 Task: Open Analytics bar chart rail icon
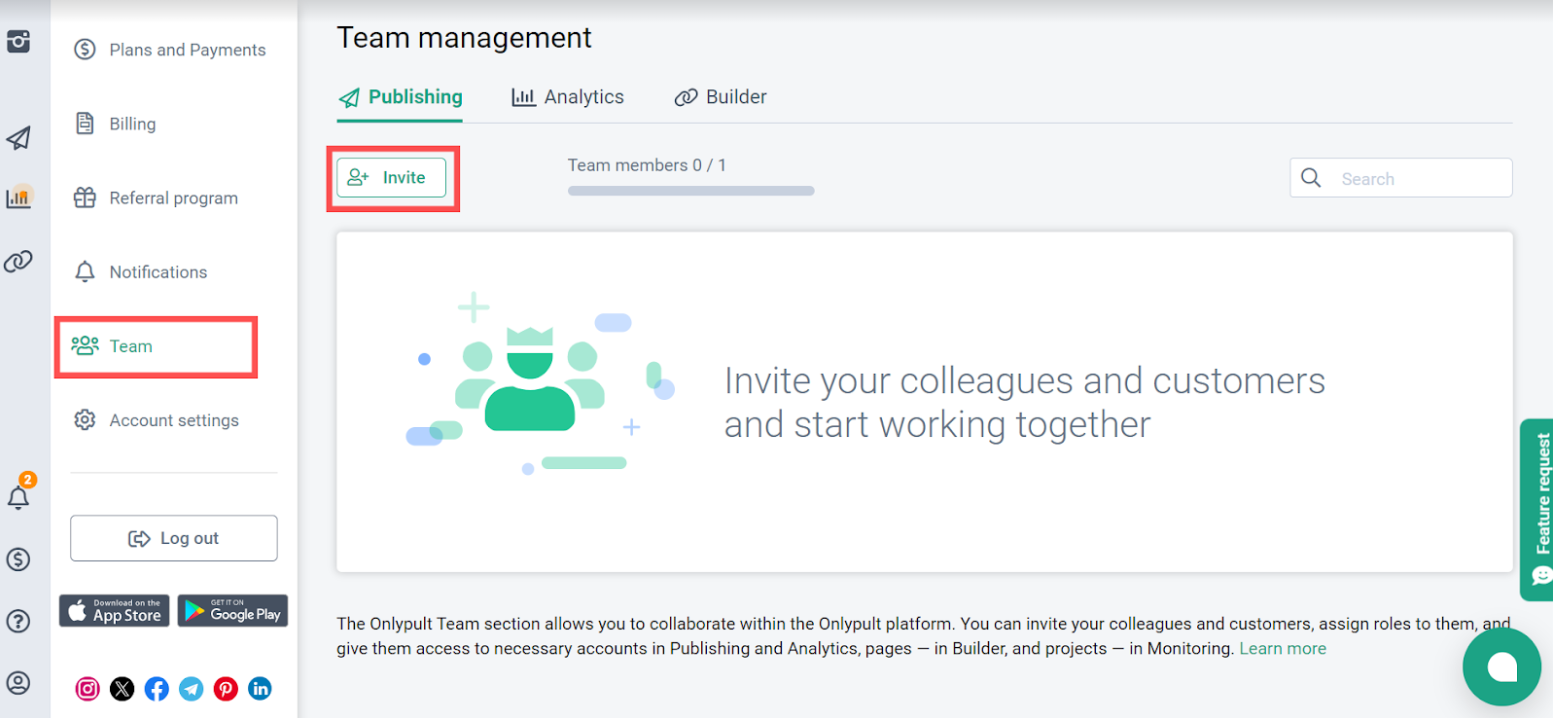click(x=18, y=198)
